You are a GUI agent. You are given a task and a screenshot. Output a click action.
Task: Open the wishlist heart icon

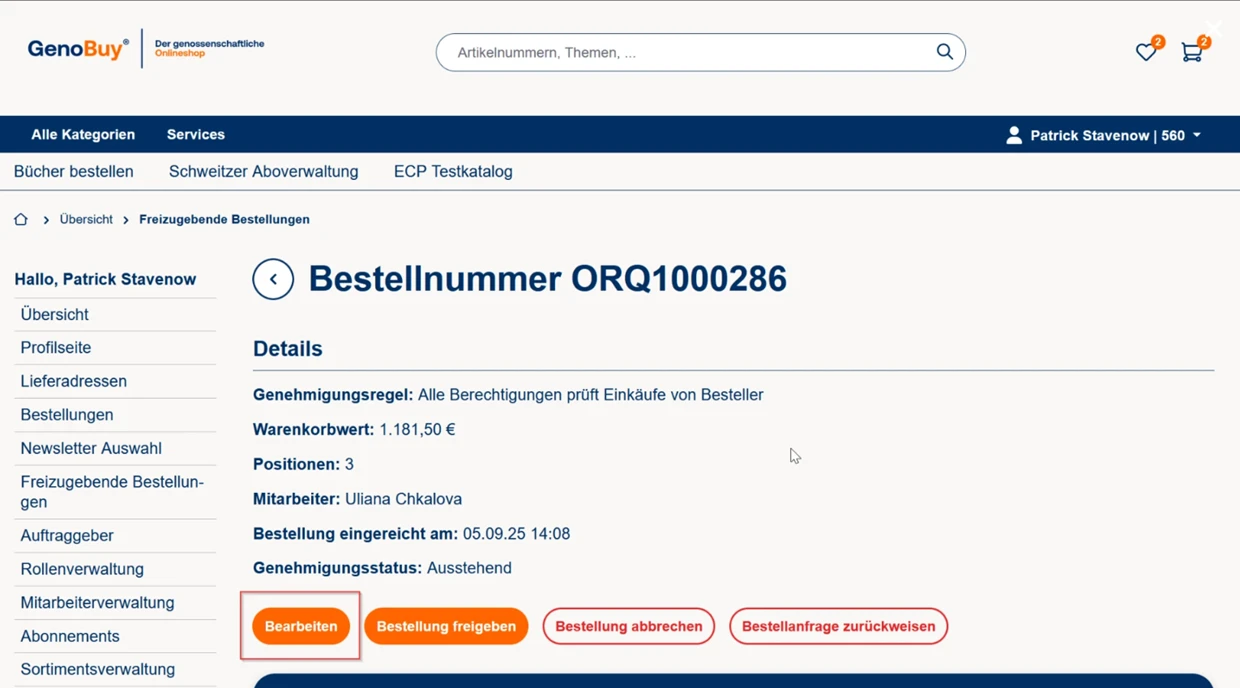coord(1146,52)
